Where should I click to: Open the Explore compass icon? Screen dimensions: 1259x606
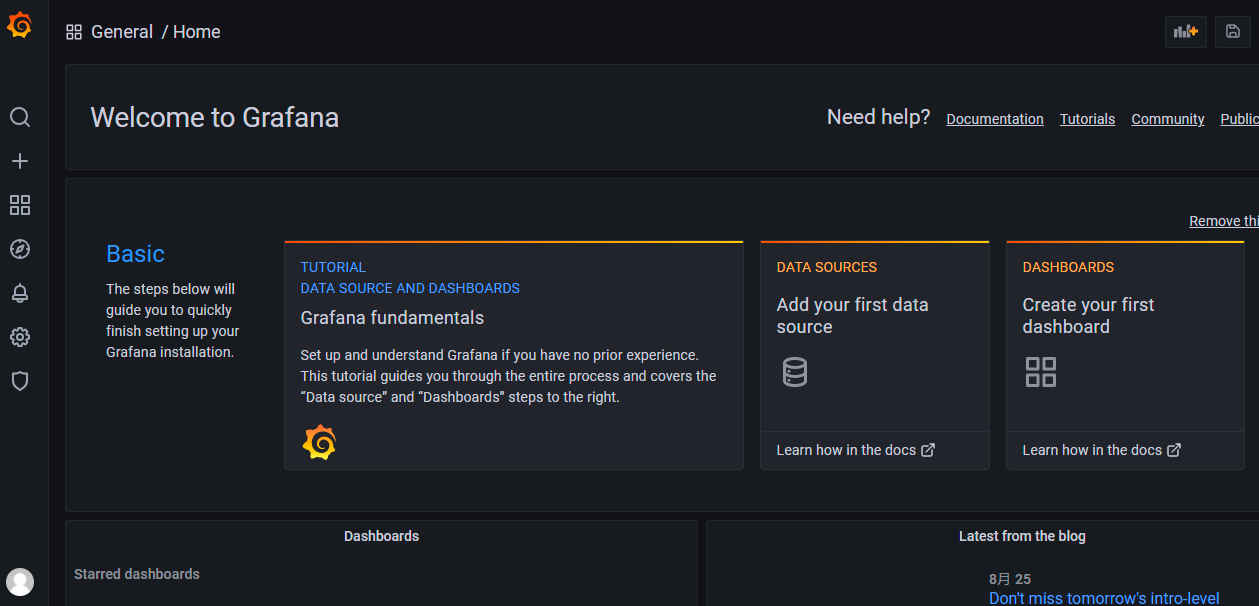coord(20,249)
